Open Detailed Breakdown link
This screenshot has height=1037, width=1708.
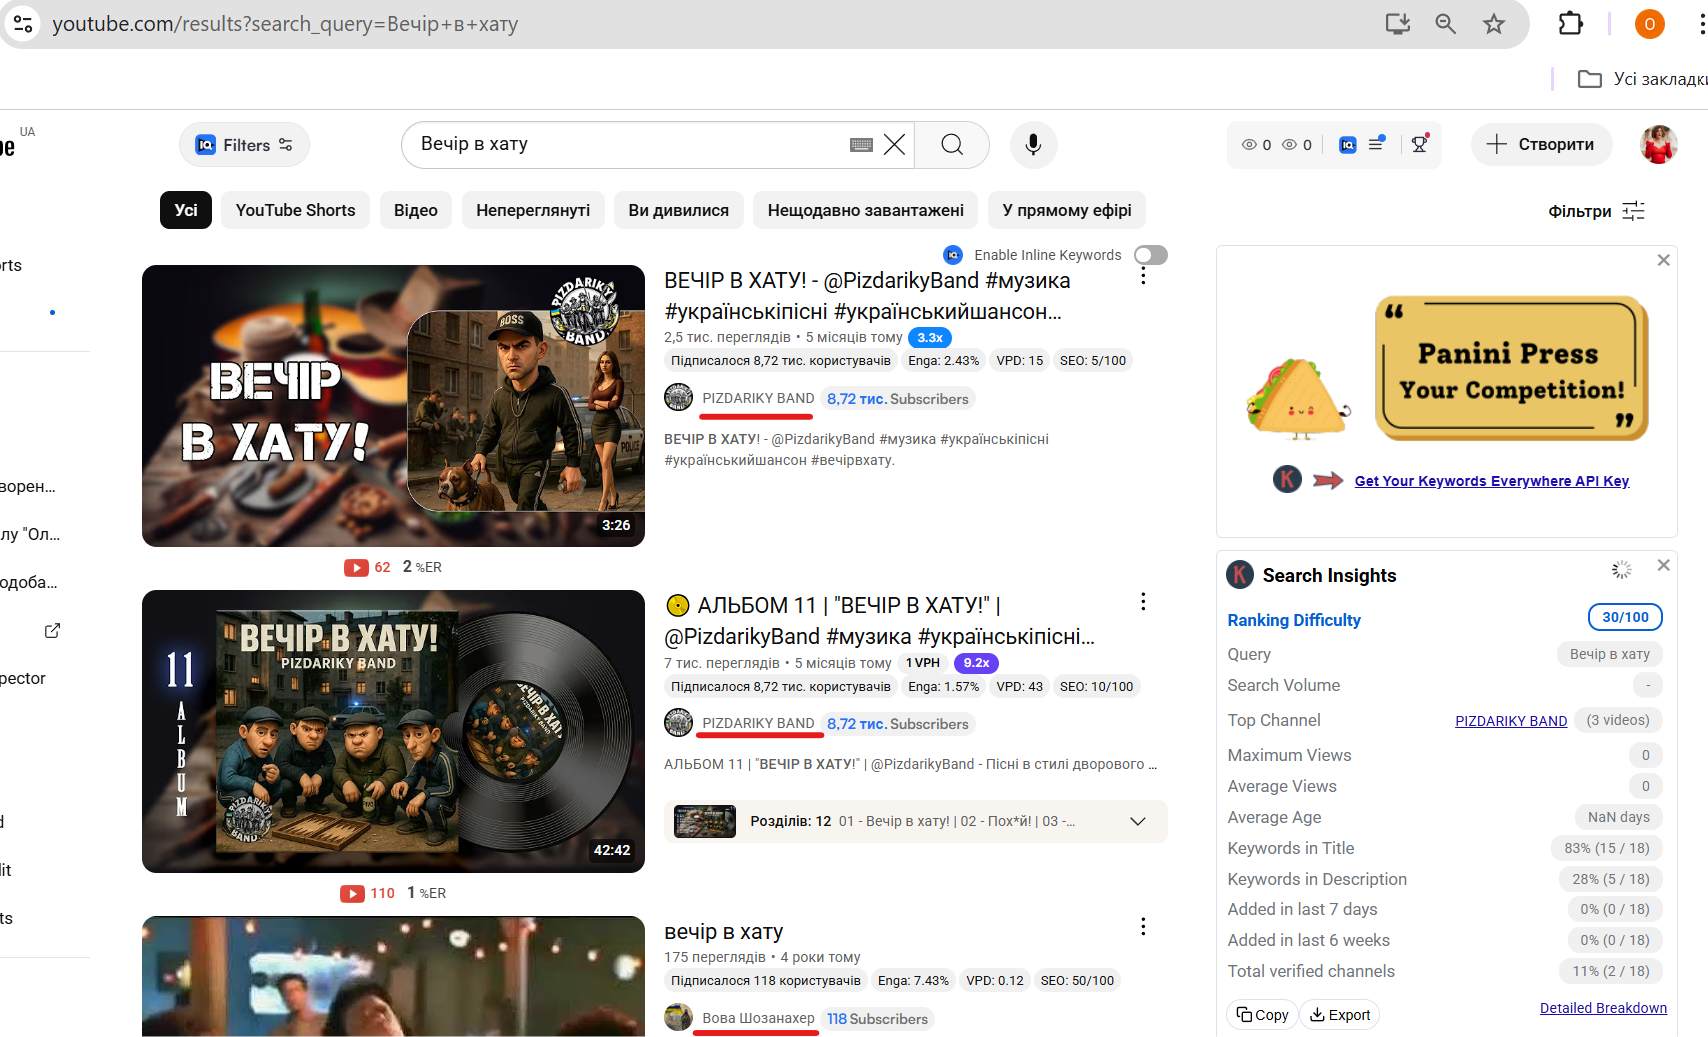(1603, 1008)
